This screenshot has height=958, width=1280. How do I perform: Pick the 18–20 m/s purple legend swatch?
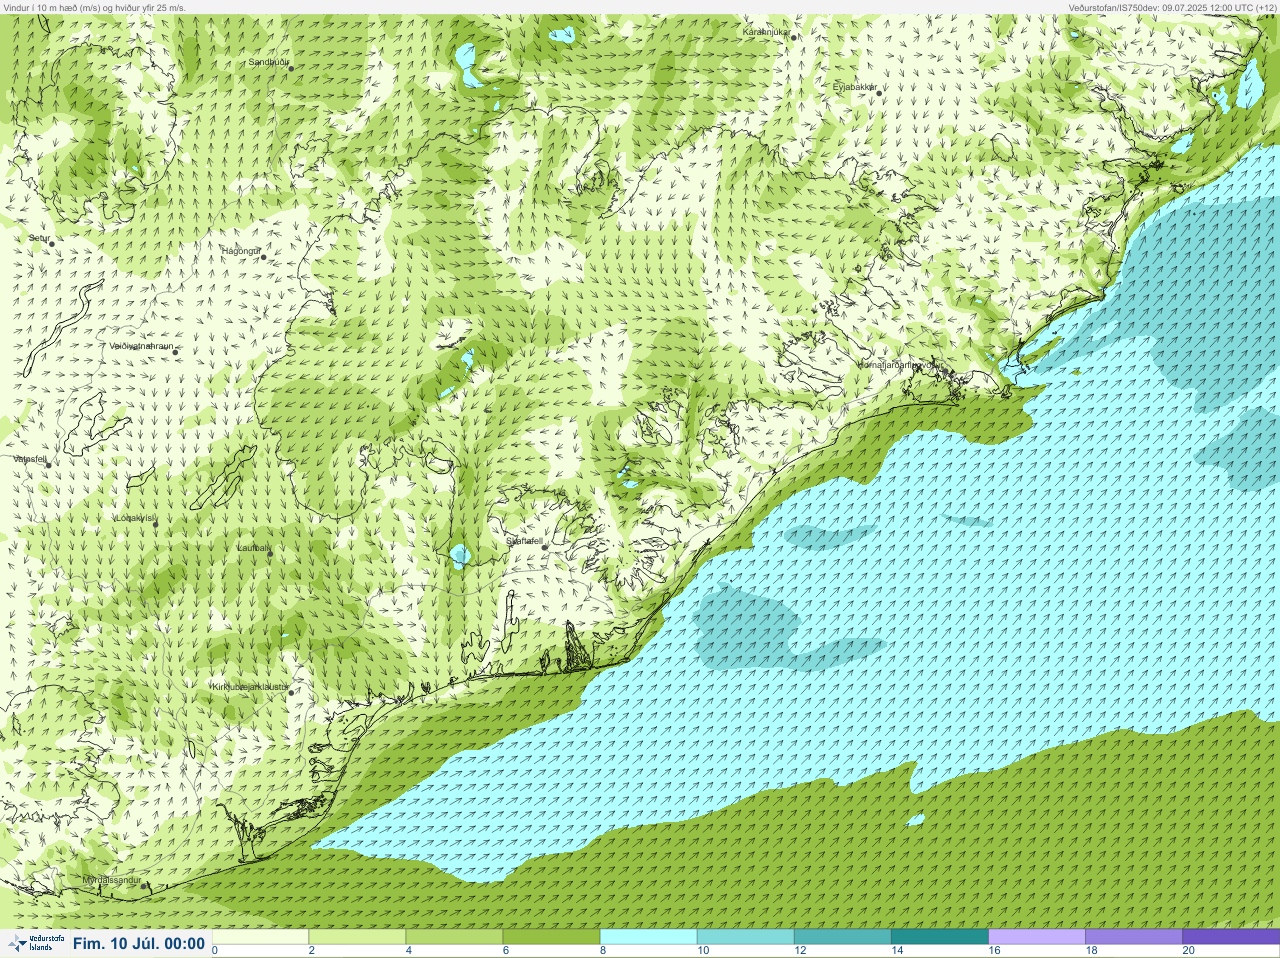(x=1133, y=937)
